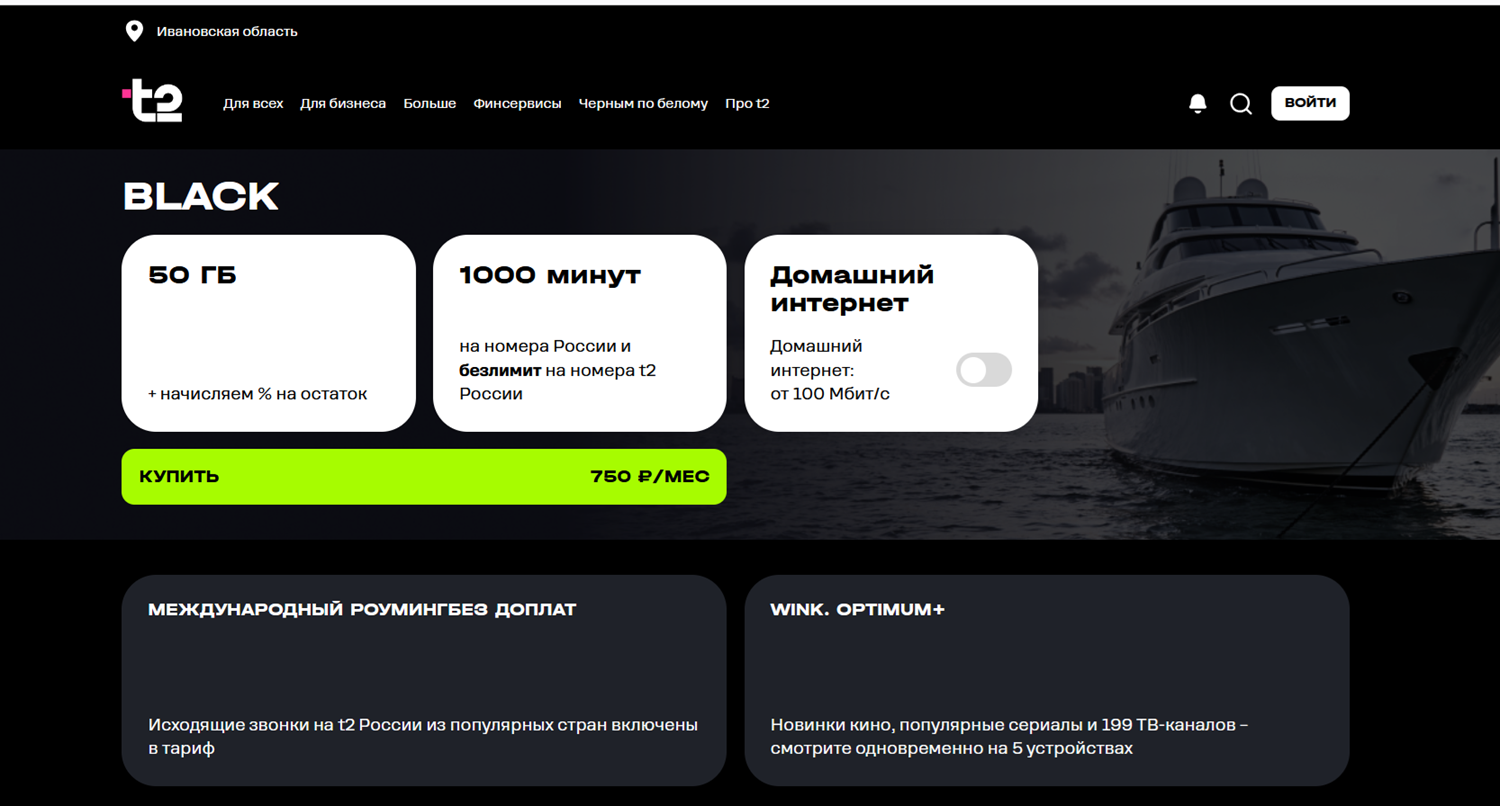The width and height of the screenshot is (1500, 806).
Task: Open the Wink. Optimum+ card
Action: click(1047, 680)
